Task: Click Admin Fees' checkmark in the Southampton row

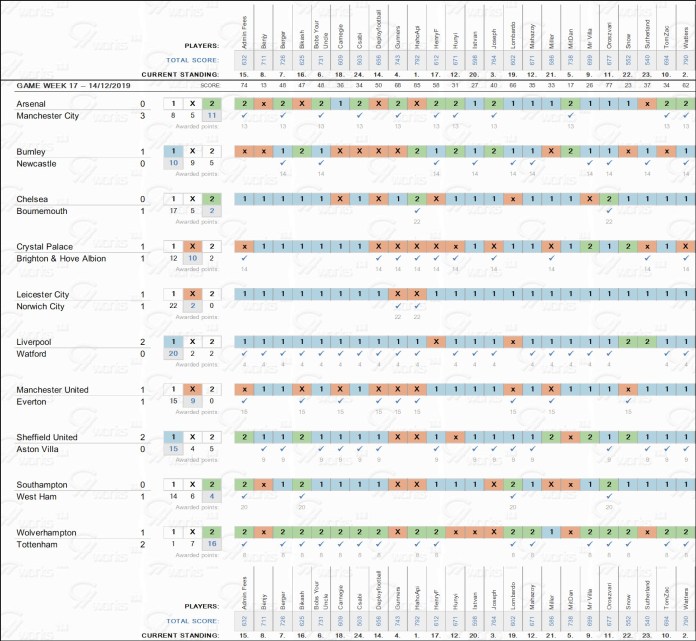Action: (x=243, y=497)
